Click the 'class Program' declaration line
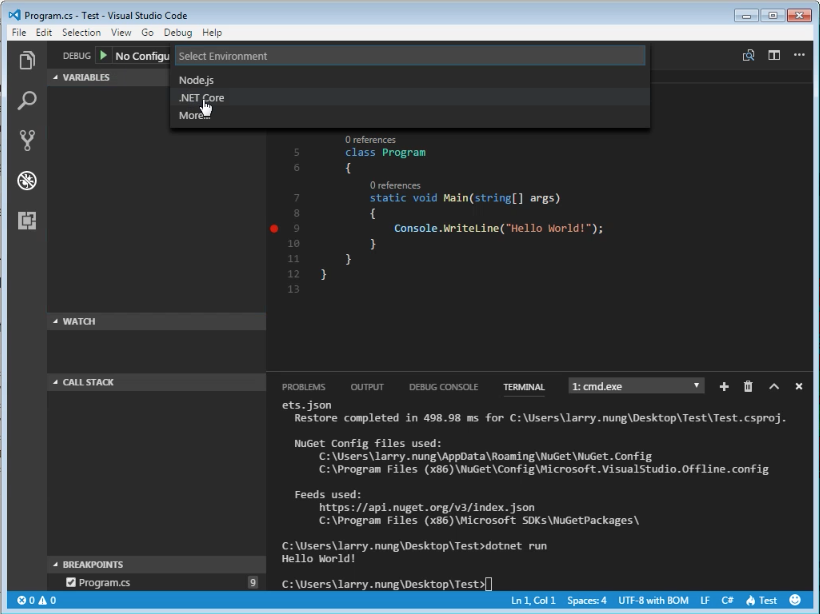820x614 pixels. click(385, 153)
